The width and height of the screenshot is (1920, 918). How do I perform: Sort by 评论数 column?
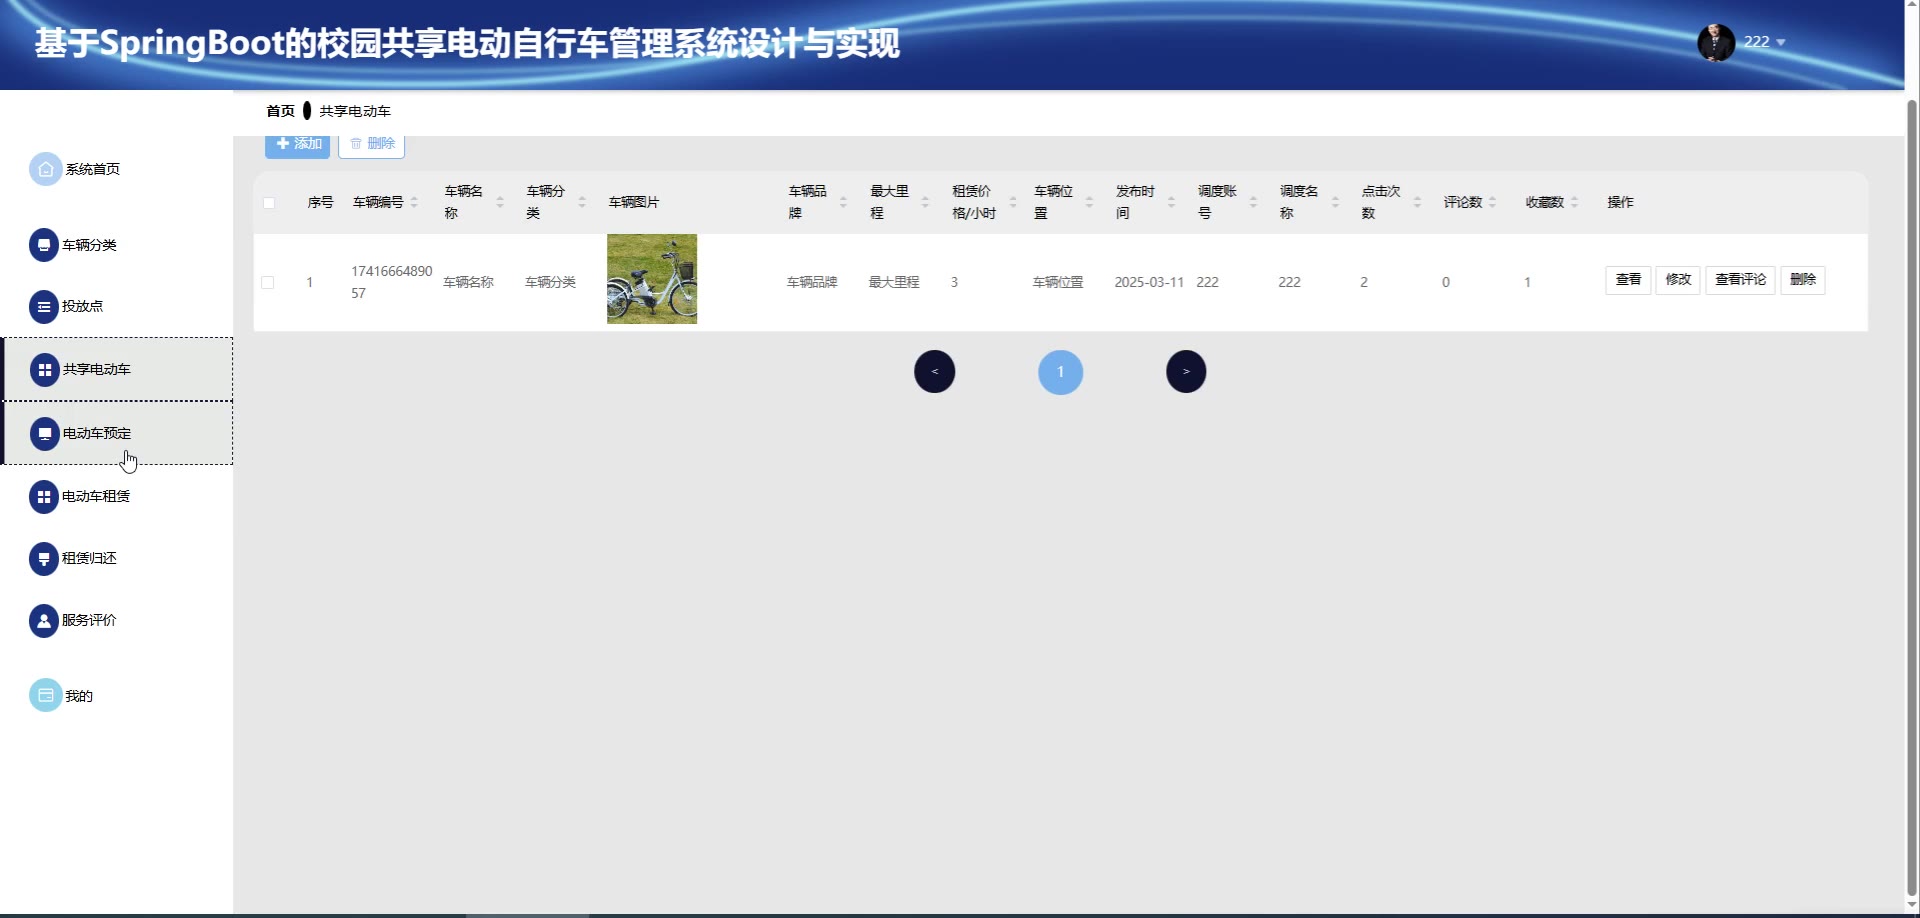(1493, 202)
